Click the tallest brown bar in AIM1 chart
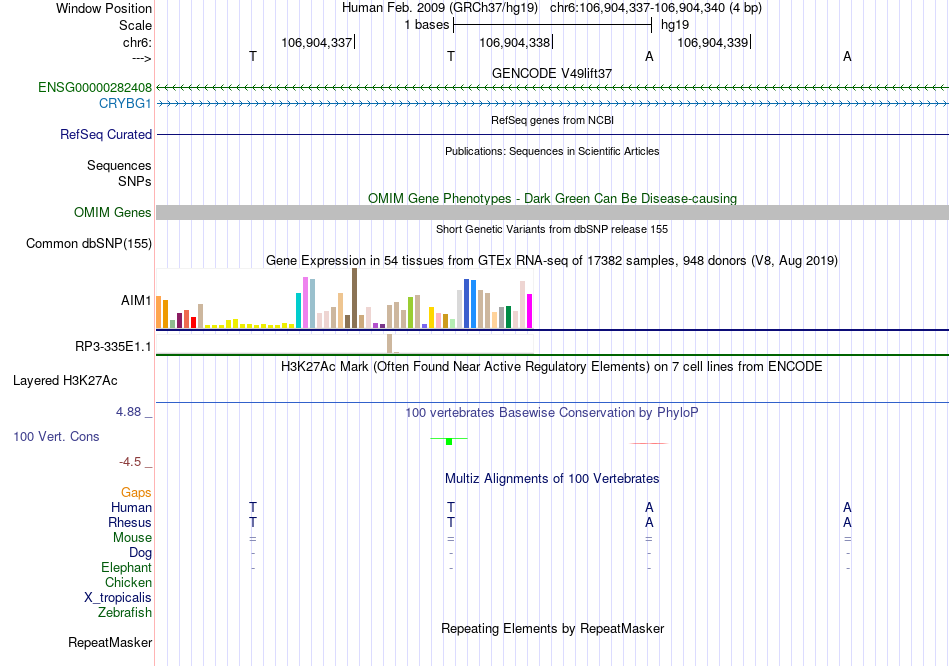950x666 pixels. 354,298
